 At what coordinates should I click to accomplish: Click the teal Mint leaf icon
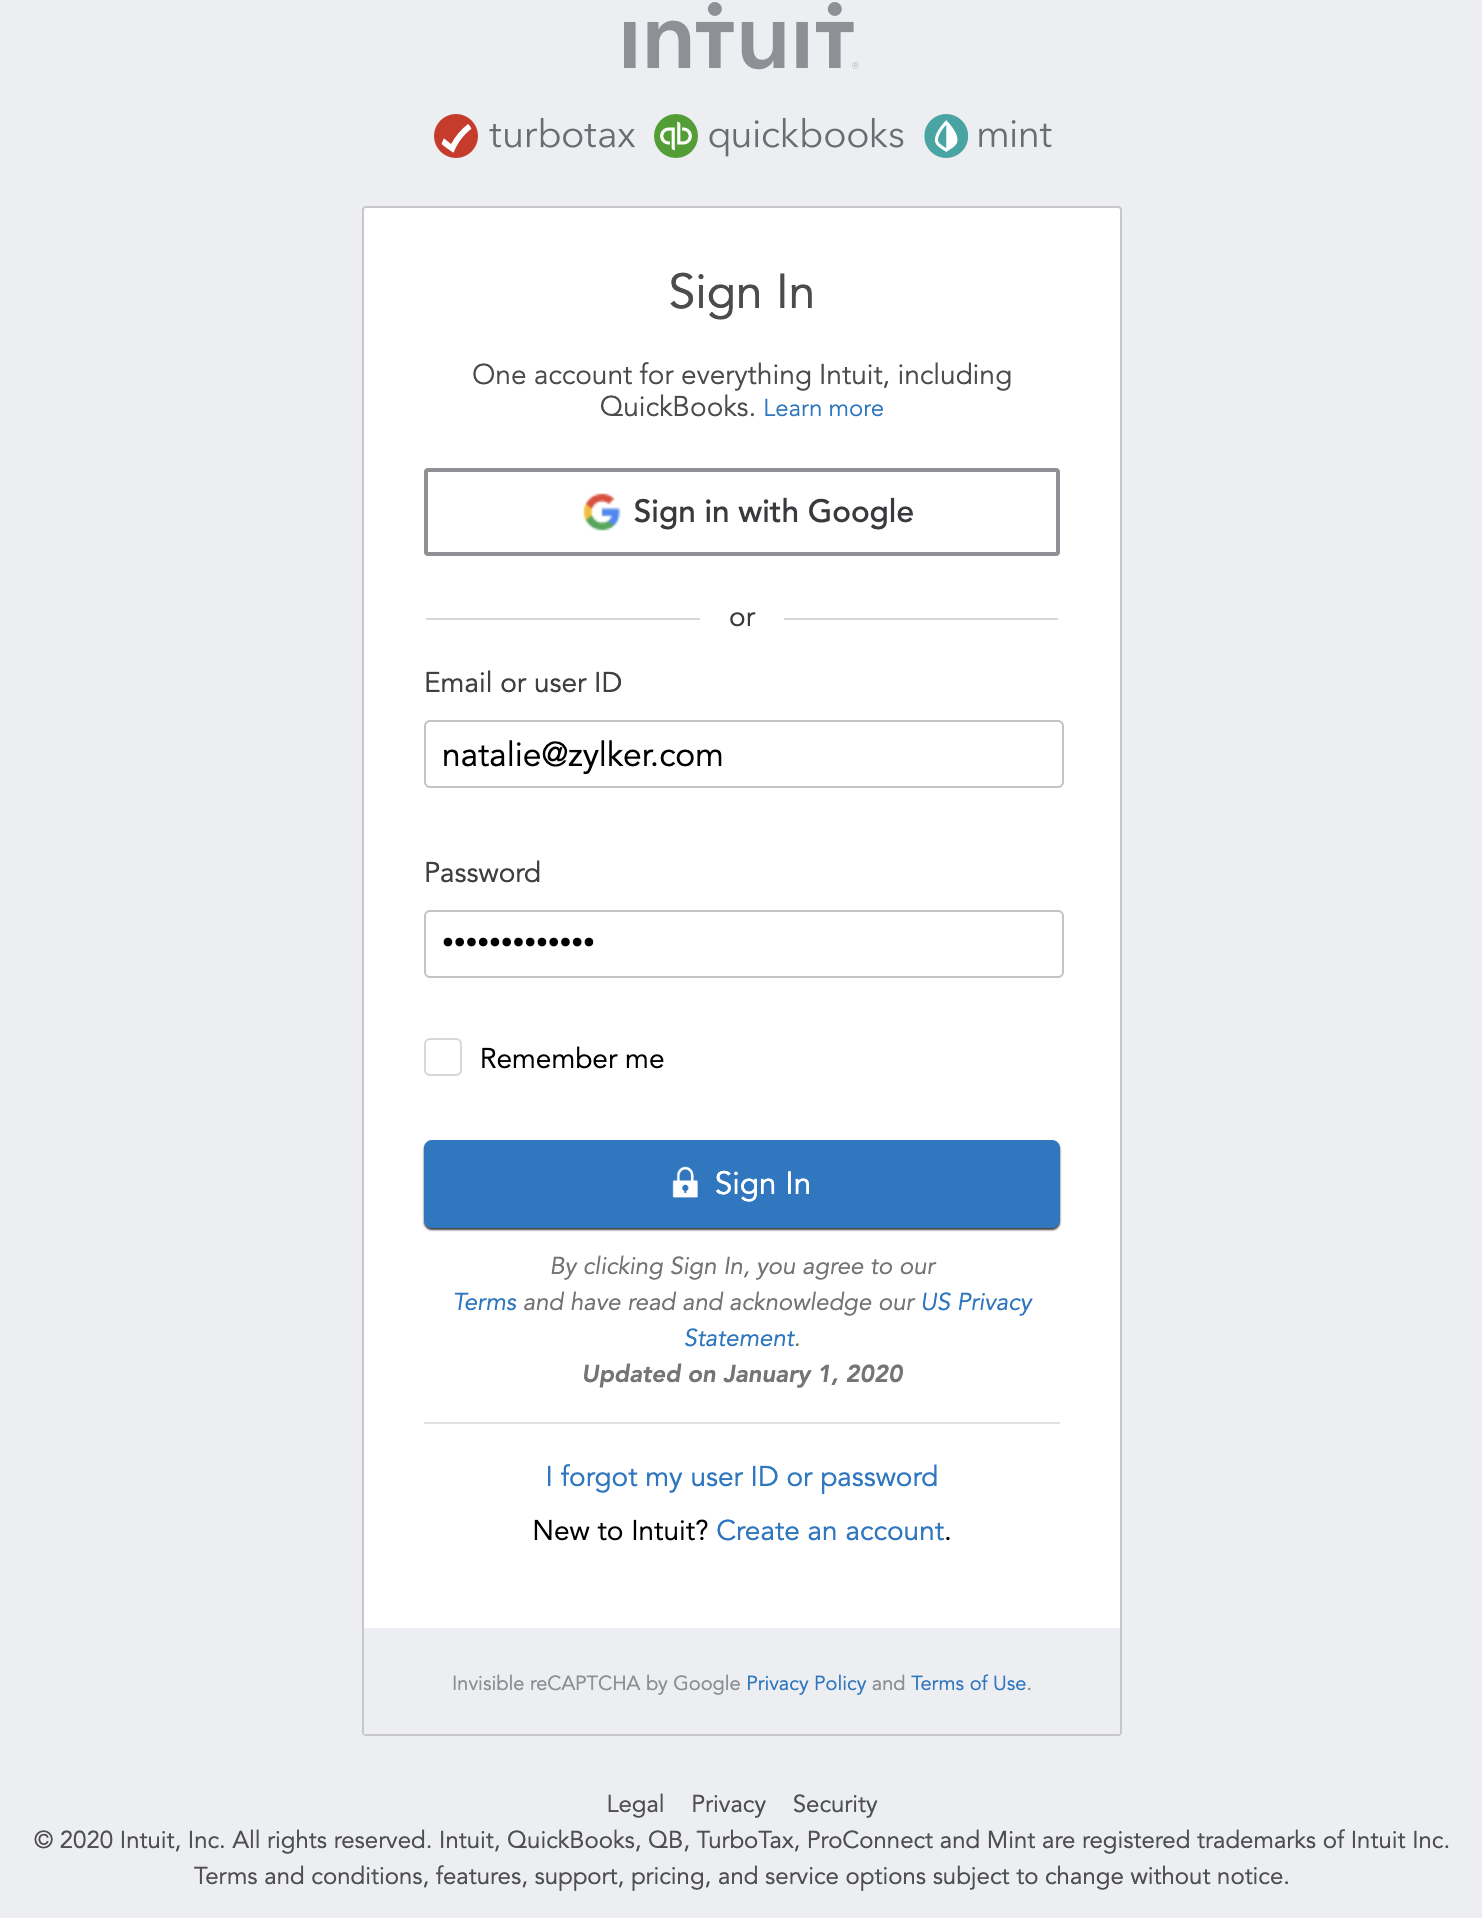click(945, 136)
